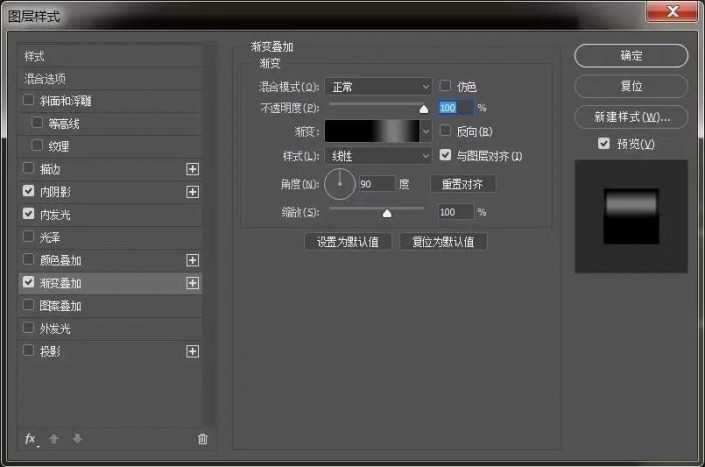Image resolution: width=705 pixels, height=467 pixels.
Task: Click the plus icon beside 描边
Action: point(192,169)
